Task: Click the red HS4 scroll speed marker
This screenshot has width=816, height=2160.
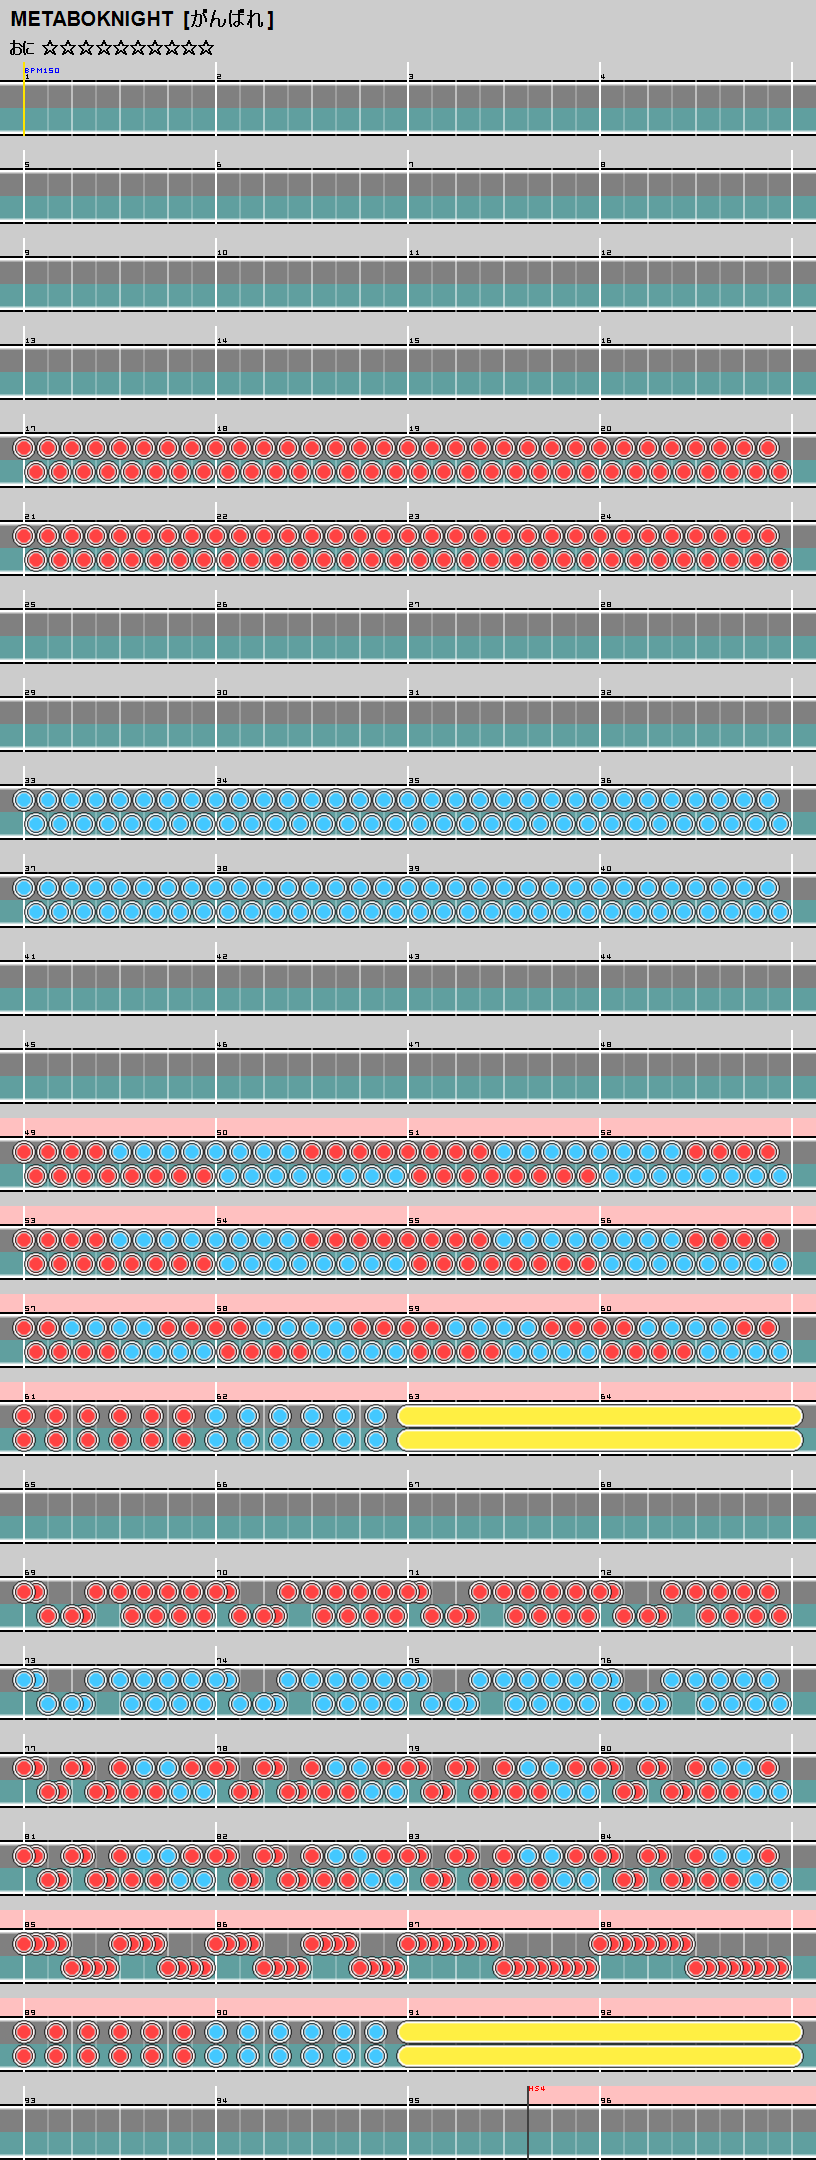Action: click(537, 2089)
